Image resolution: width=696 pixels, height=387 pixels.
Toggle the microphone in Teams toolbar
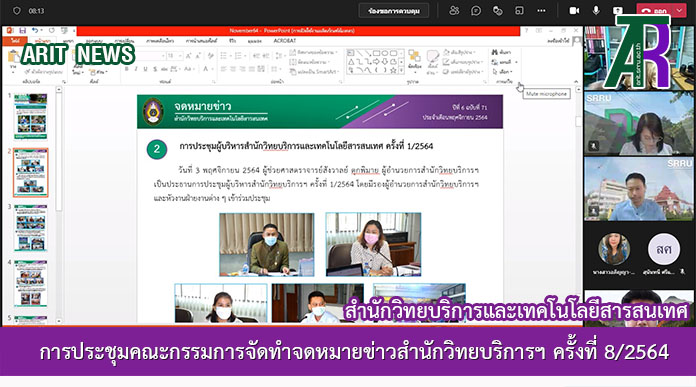tap(596, 11)
